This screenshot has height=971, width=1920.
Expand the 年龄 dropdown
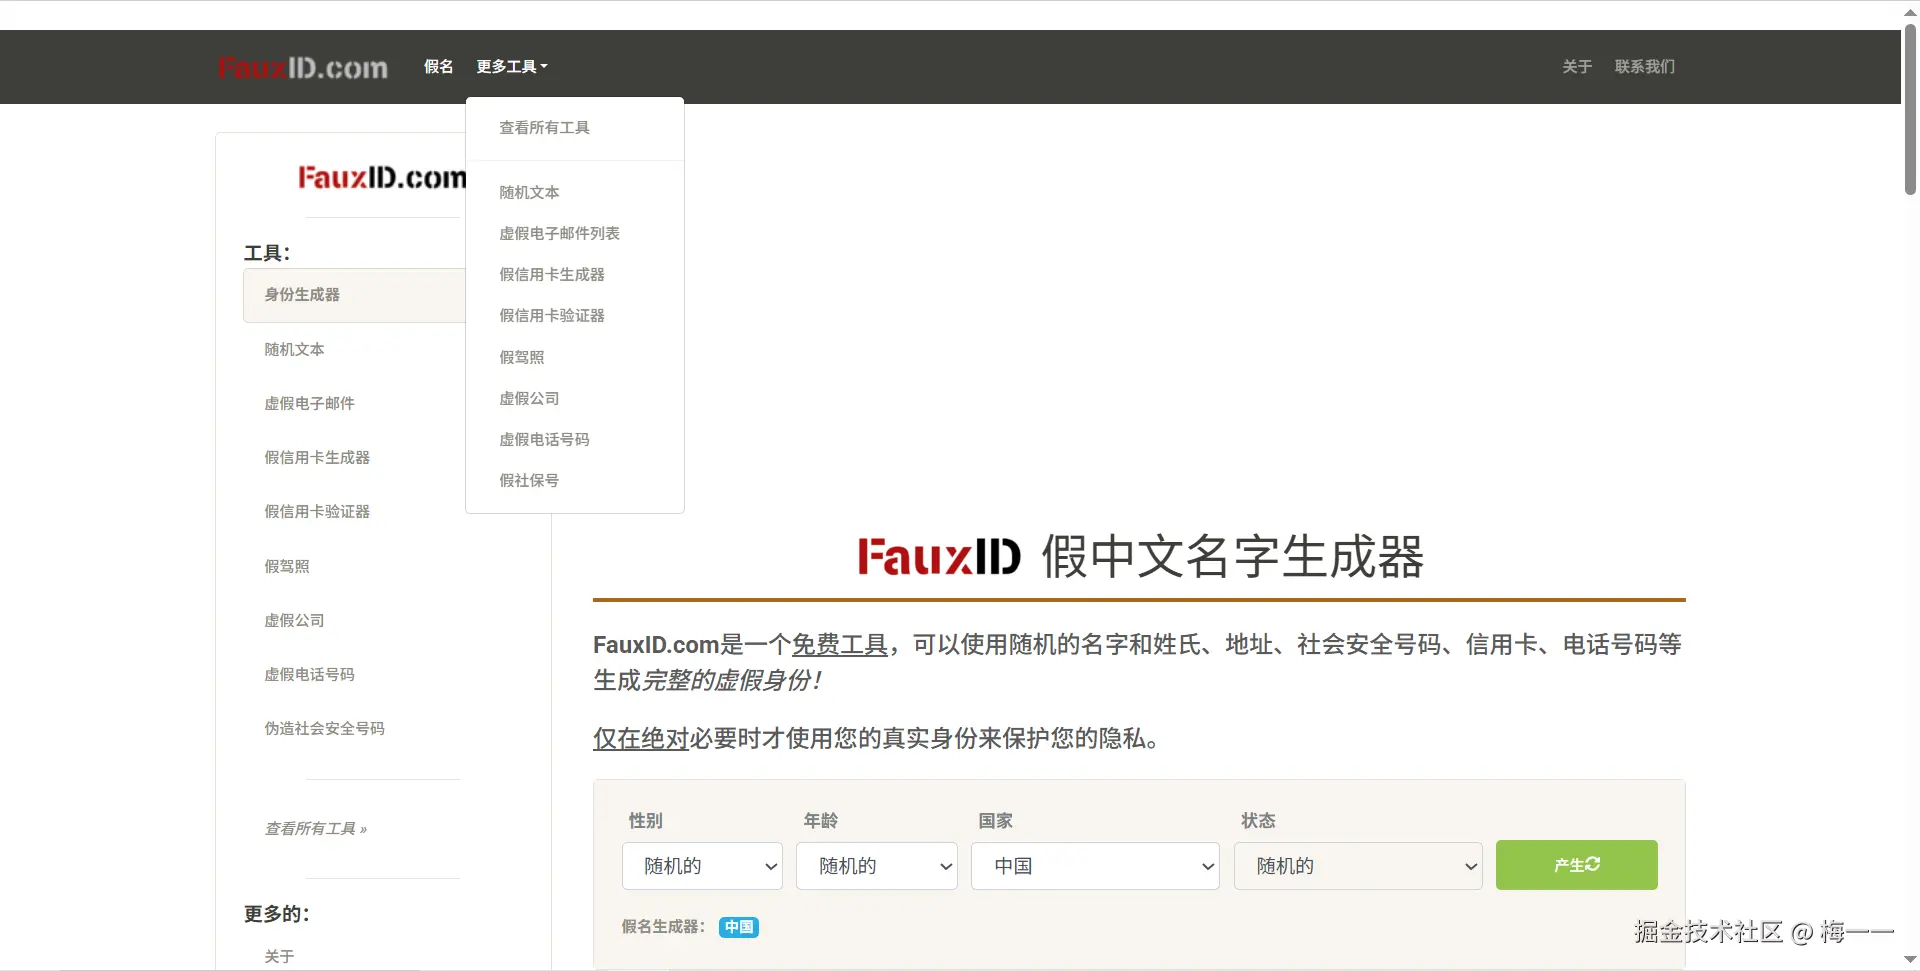[x=877, y=866]
